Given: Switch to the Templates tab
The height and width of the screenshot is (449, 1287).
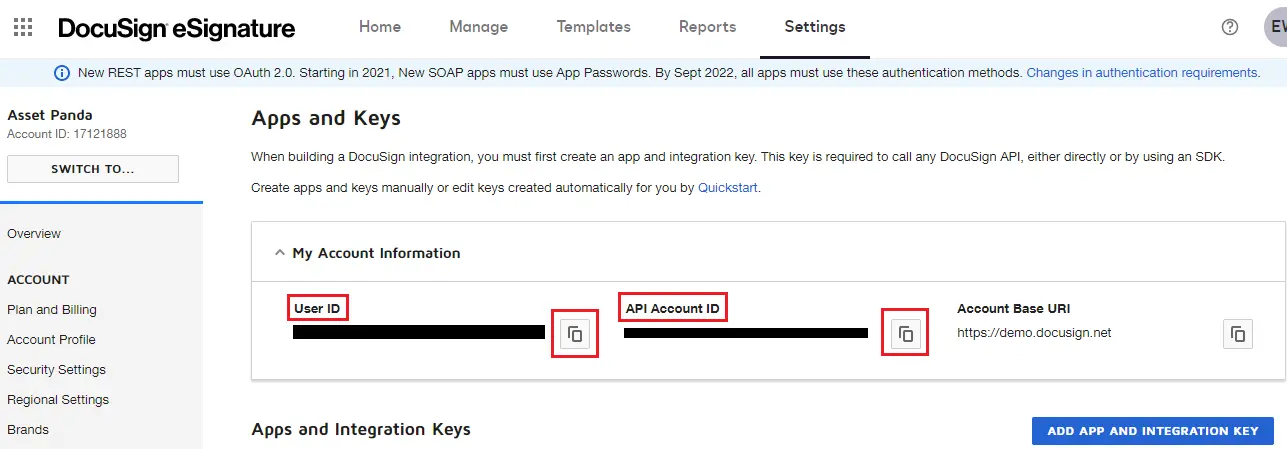Looking at the screenshot, I should (x=593, y=27).
